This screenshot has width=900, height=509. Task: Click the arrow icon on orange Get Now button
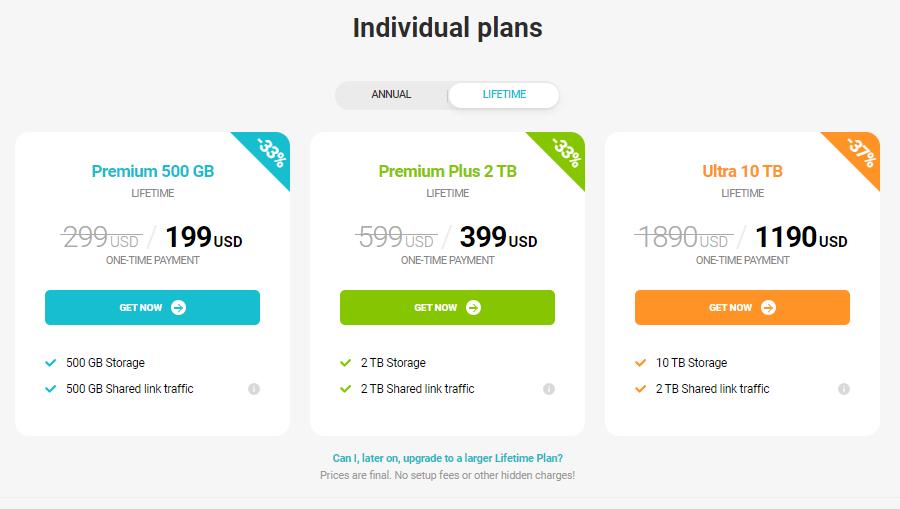click(768, 308)
